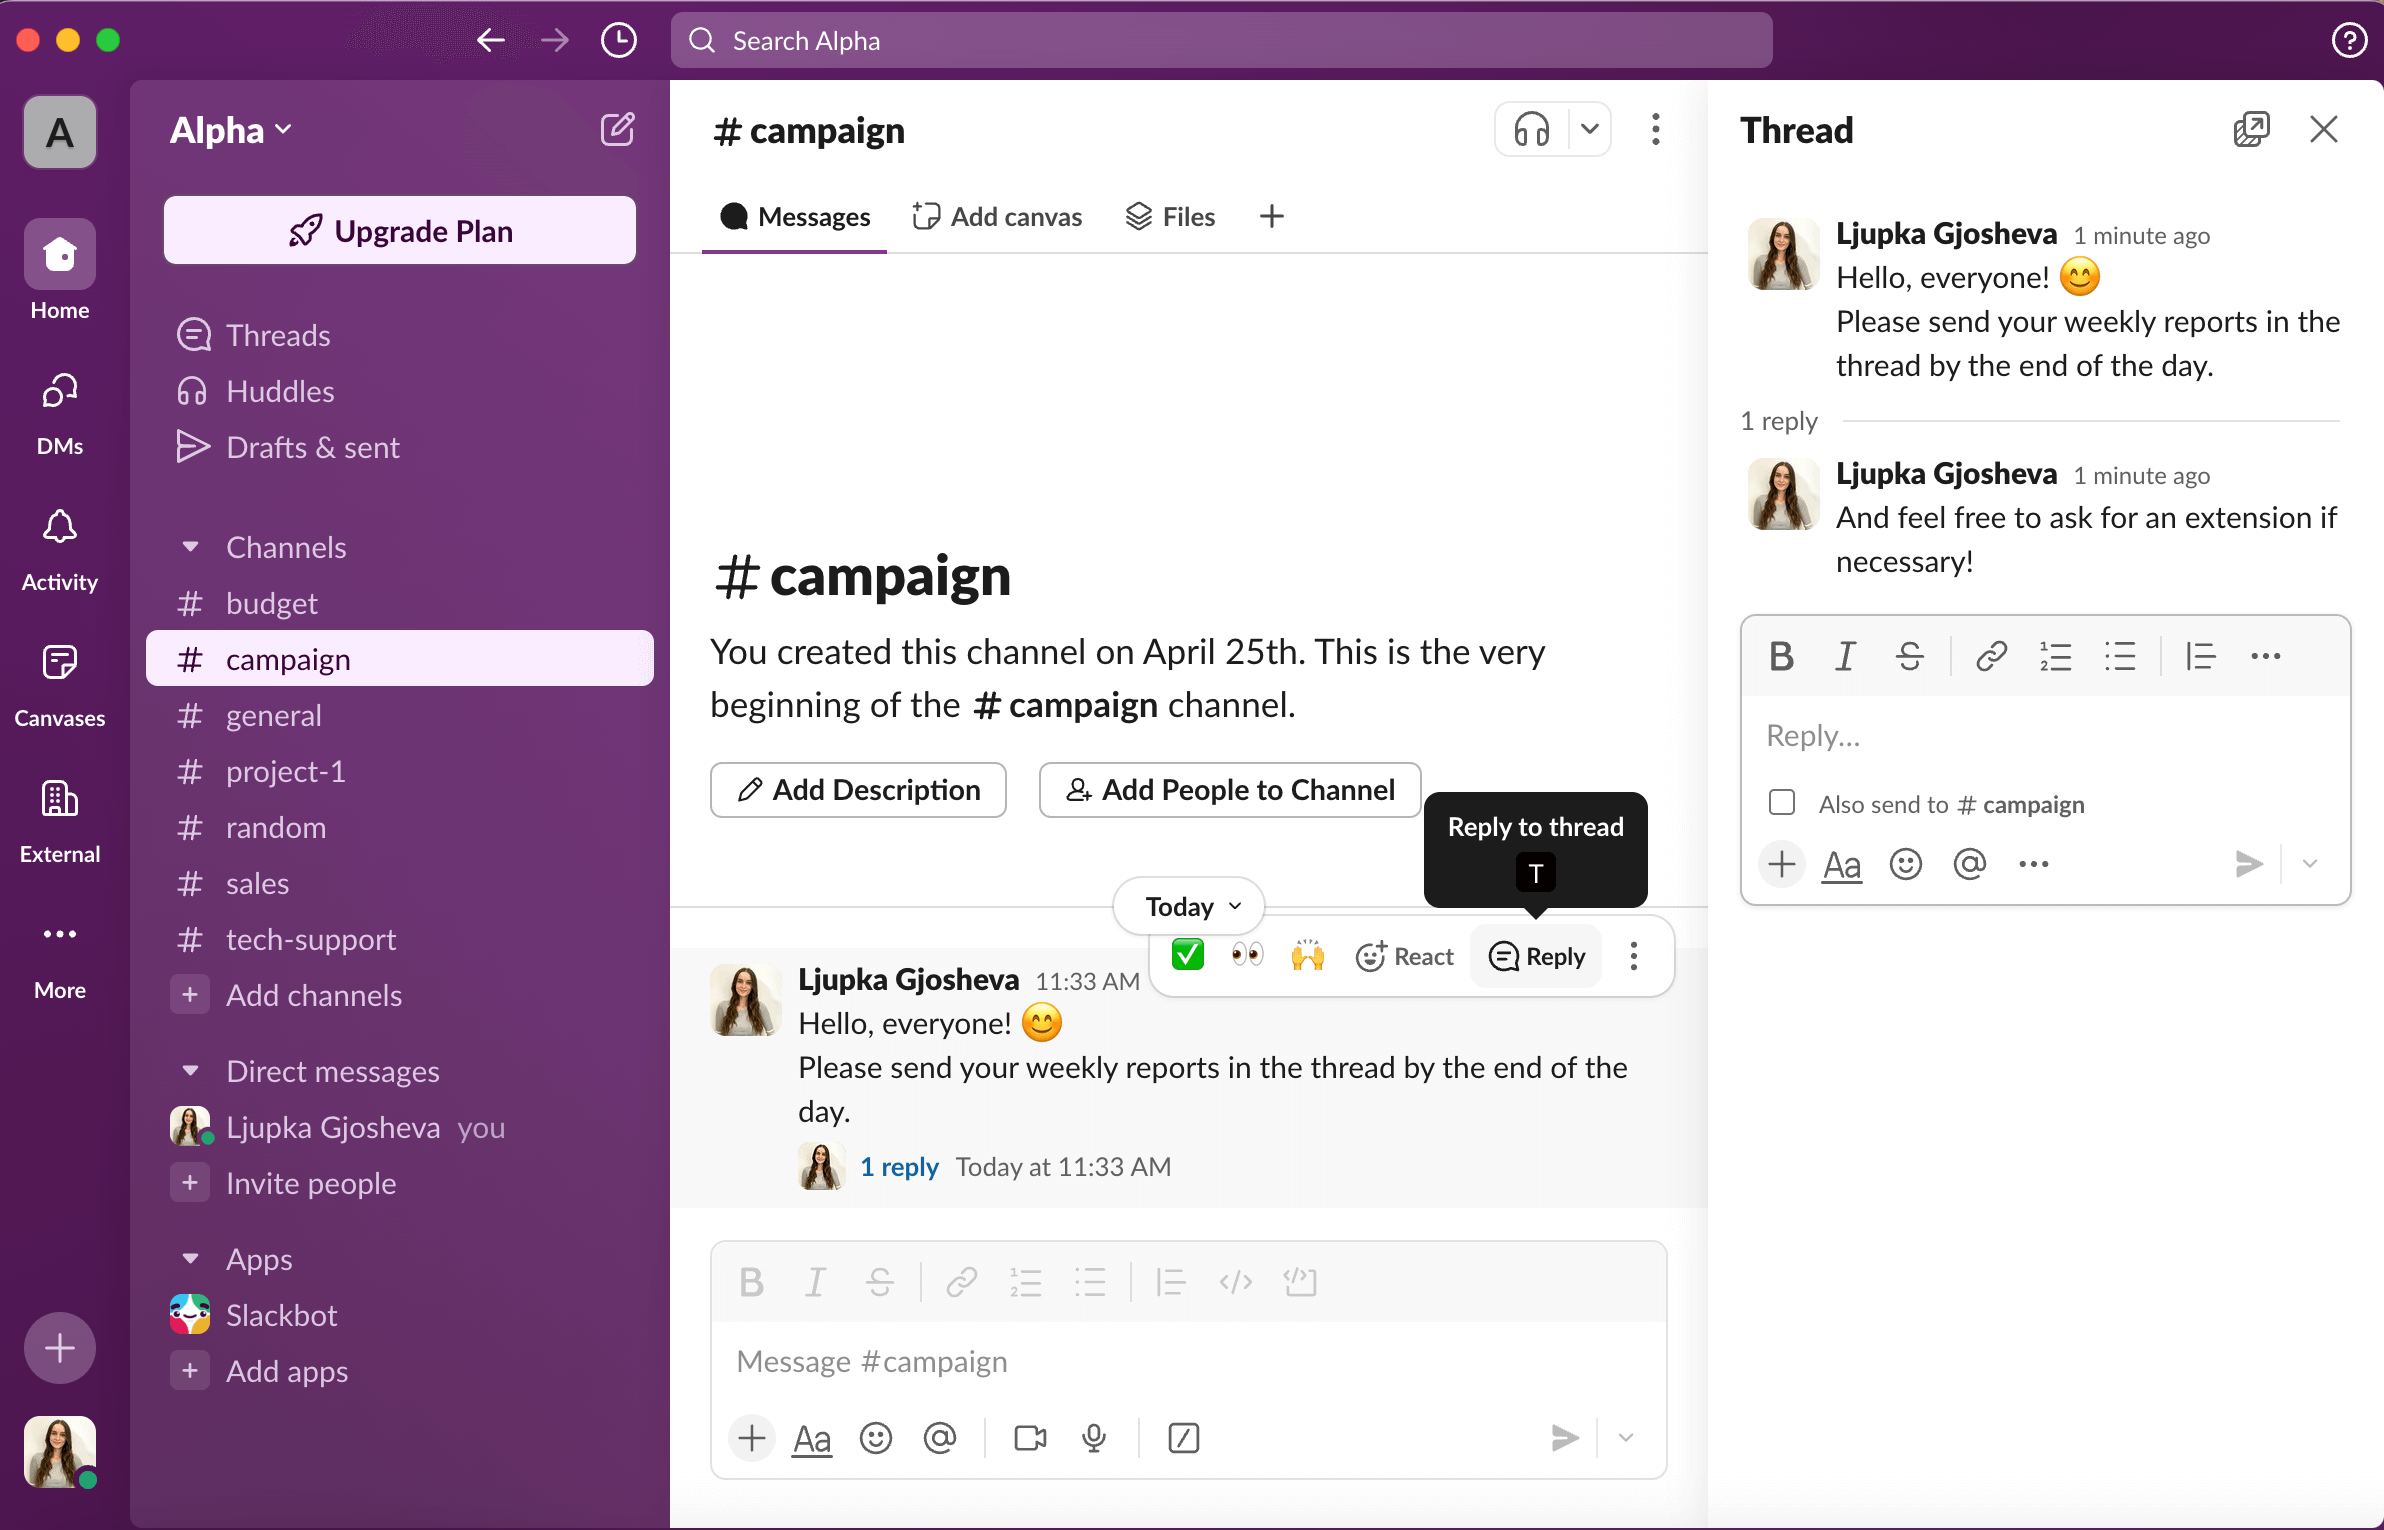Toggle blockquote in thread reply composer
The width and height of the screenshot is (2384, 1530).
pos(2200,657)
